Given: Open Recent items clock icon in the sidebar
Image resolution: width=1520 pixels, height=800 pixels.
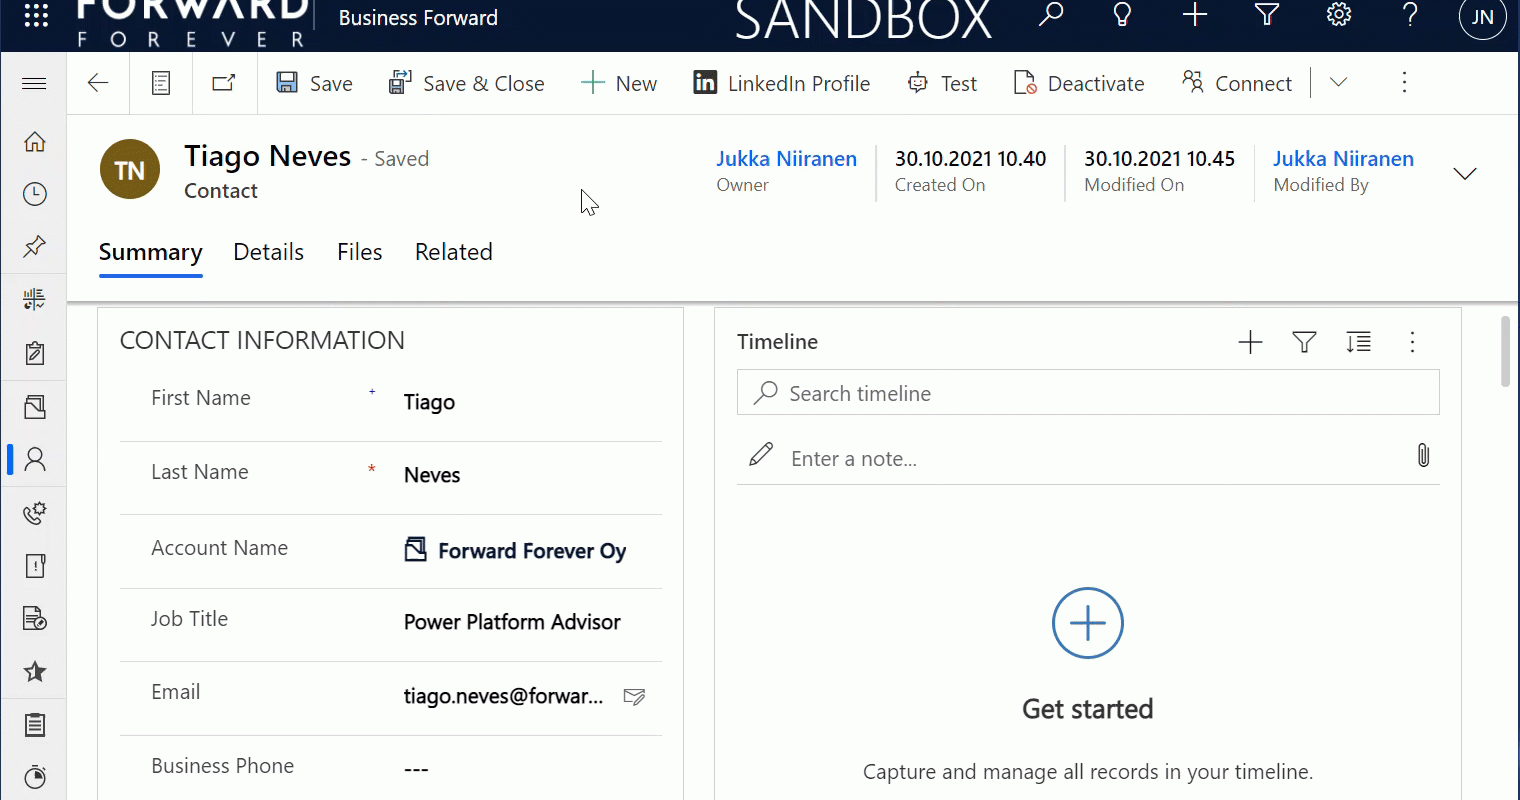Looking at the screenshot, I should (35, 194).
